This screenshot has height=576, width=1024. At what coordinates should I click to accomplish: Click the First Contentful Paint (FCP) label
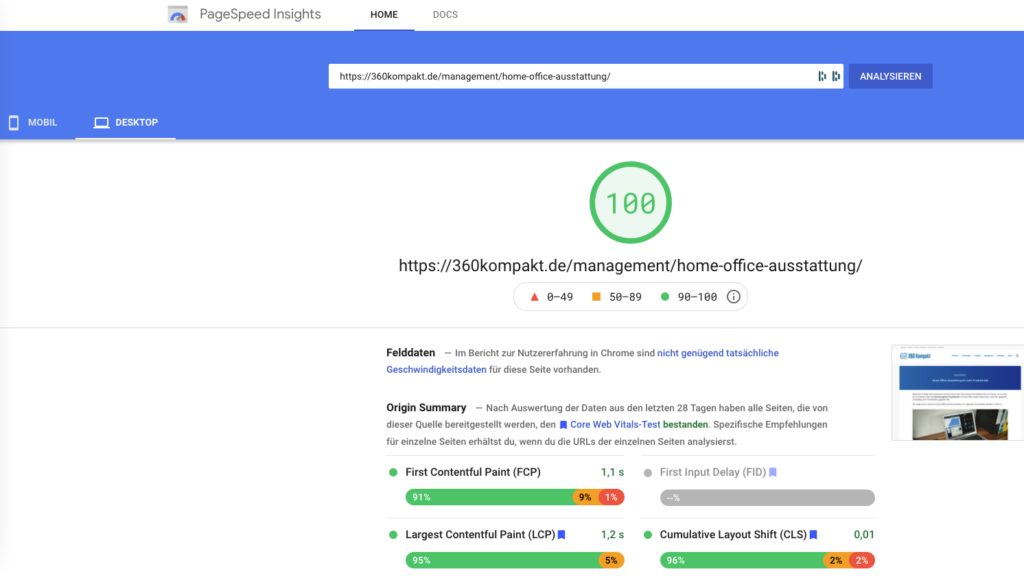473,472
